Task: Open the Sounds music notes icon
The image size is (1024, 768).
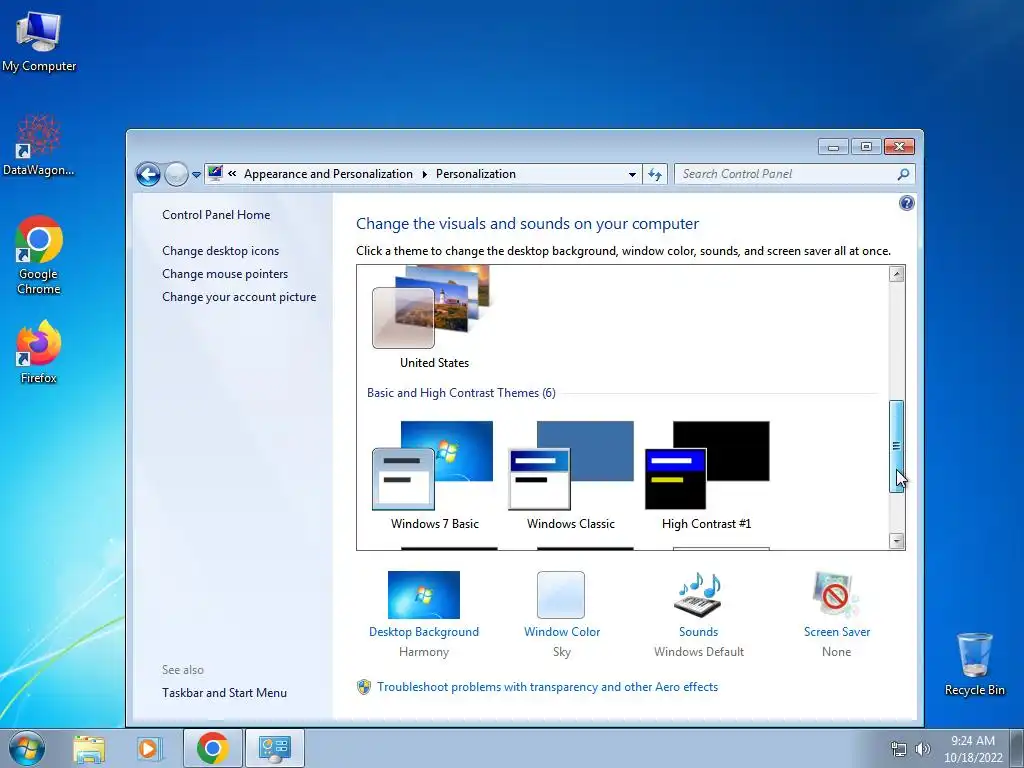Action: pyautogui.click(x=698, y=595)
